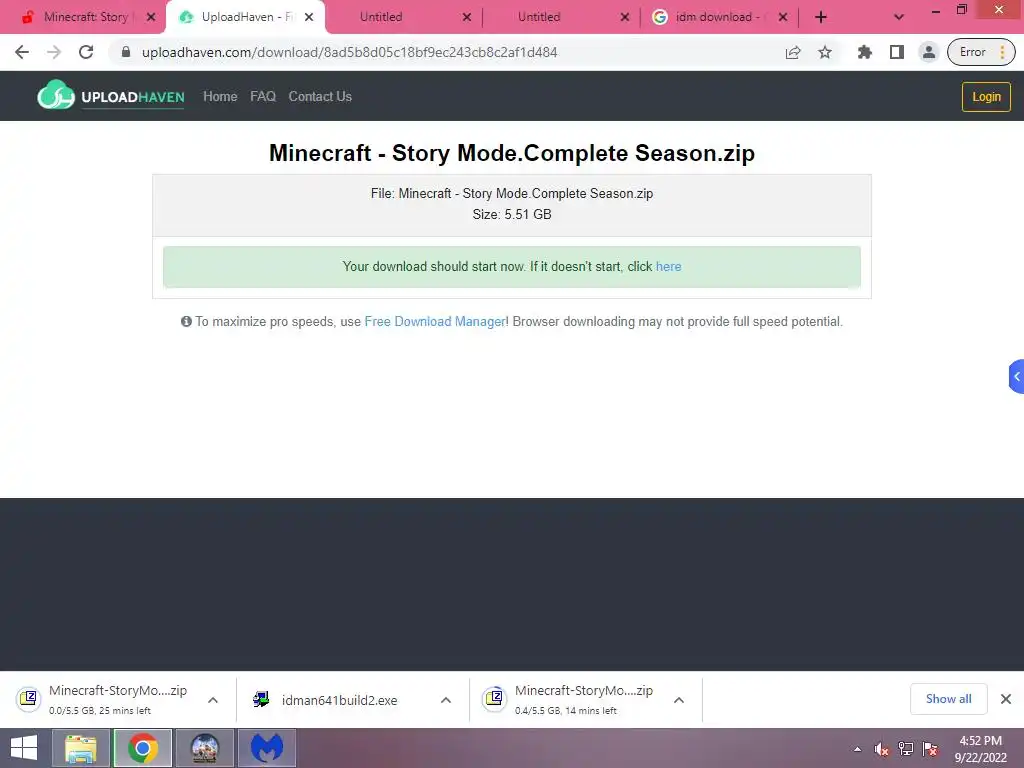Click the muted volume tray icon
The height and width of the screenshot is (768, 1024).
pos(882,749)
